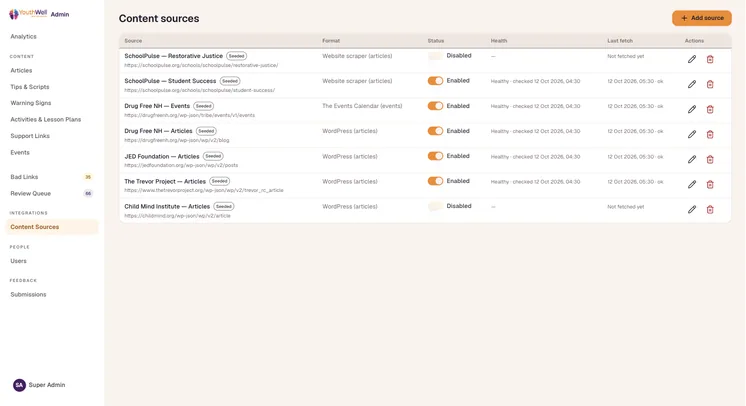
Task: Click Not fetched yet for Child Mind Institute
Action: pos(626,207)
